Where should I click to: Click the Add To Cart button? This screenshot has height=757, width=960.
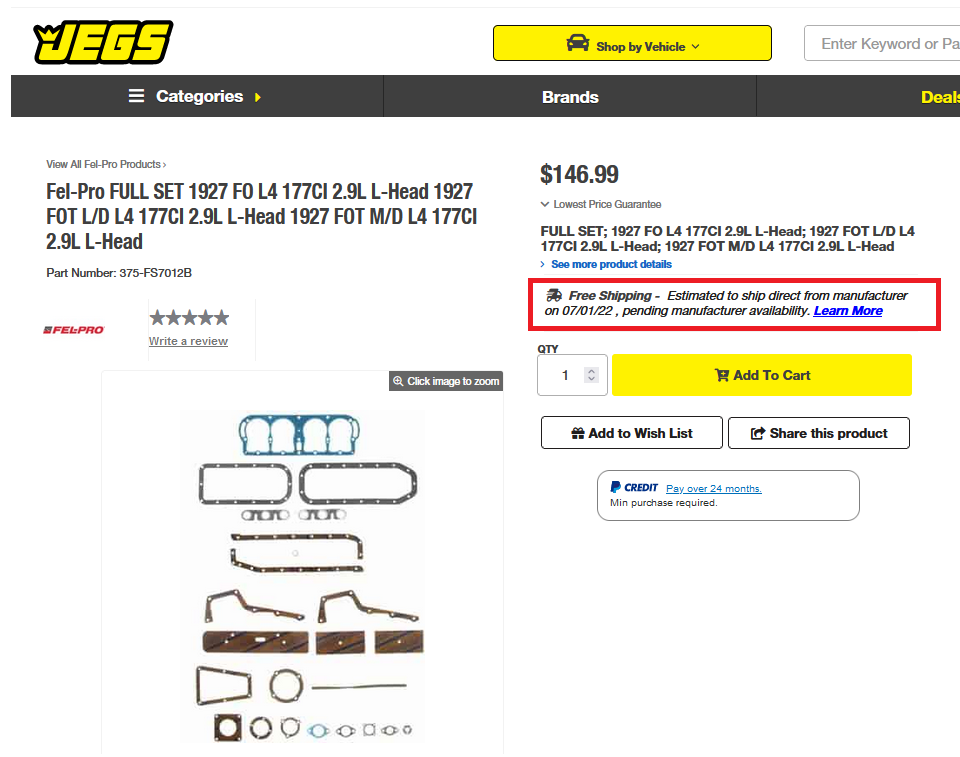(762, 375)
